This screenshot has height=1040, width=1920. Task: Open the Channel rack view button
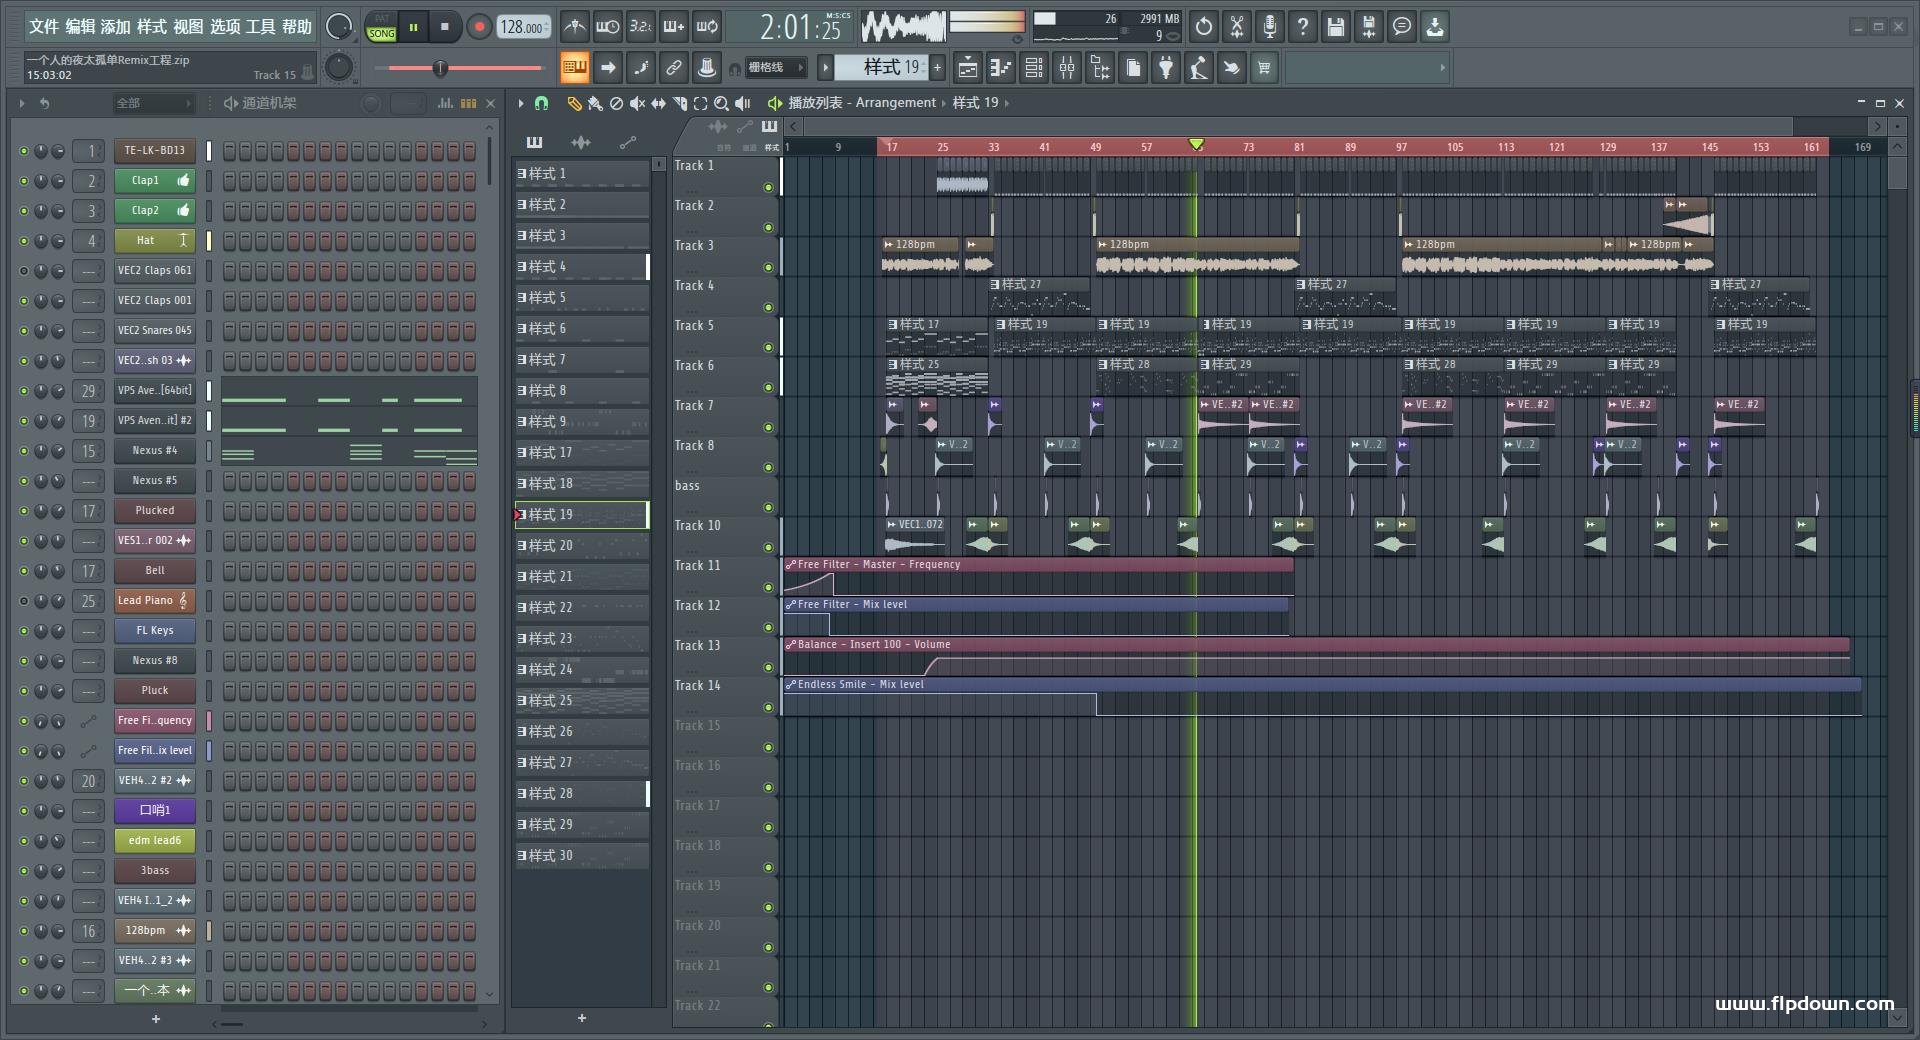(x=1034, y=68)
